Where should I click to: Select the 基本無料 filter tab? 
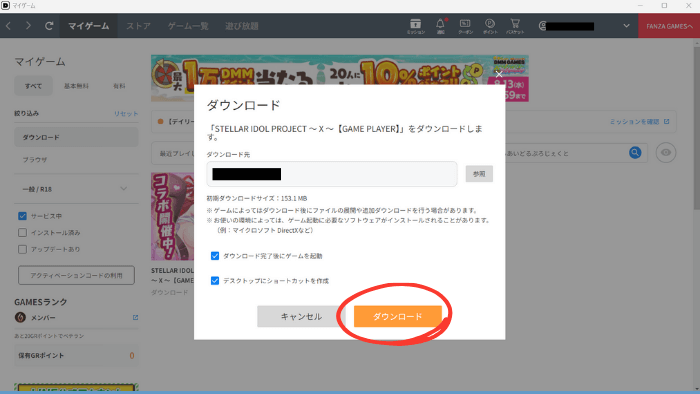pos(76,86)
